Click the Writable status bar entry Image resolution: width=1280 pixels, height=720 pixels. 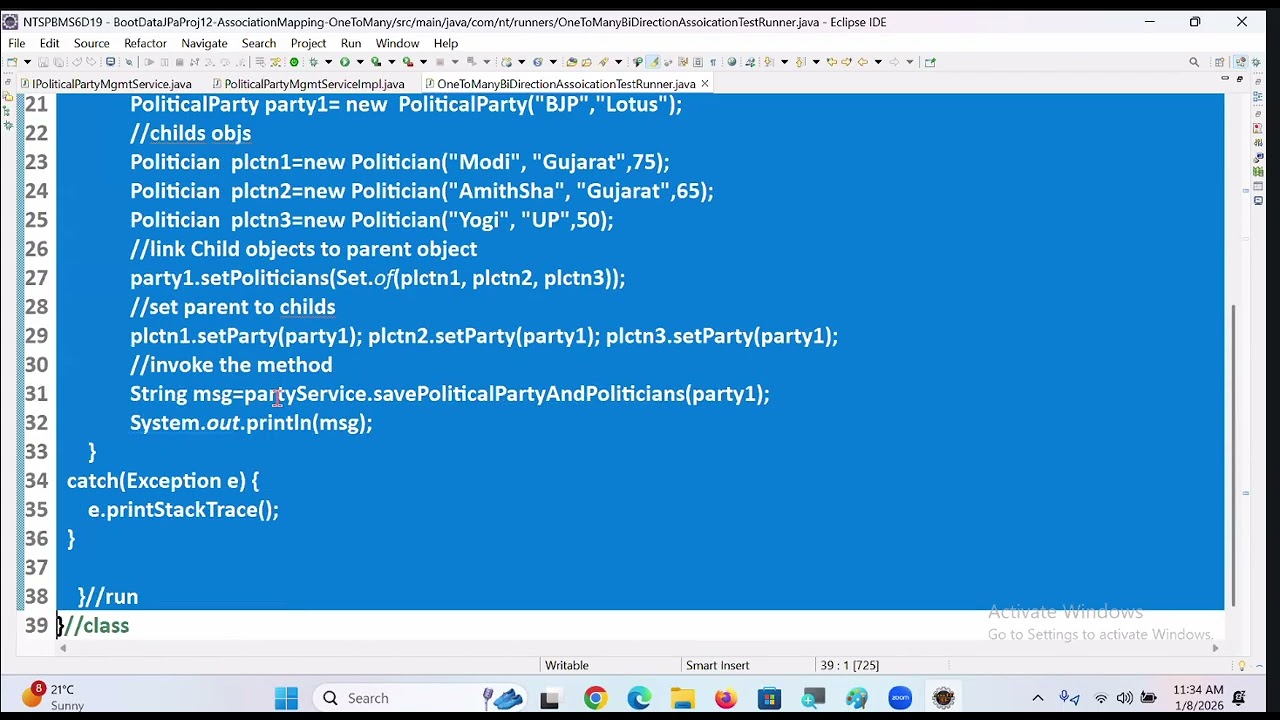click(567, 665)
